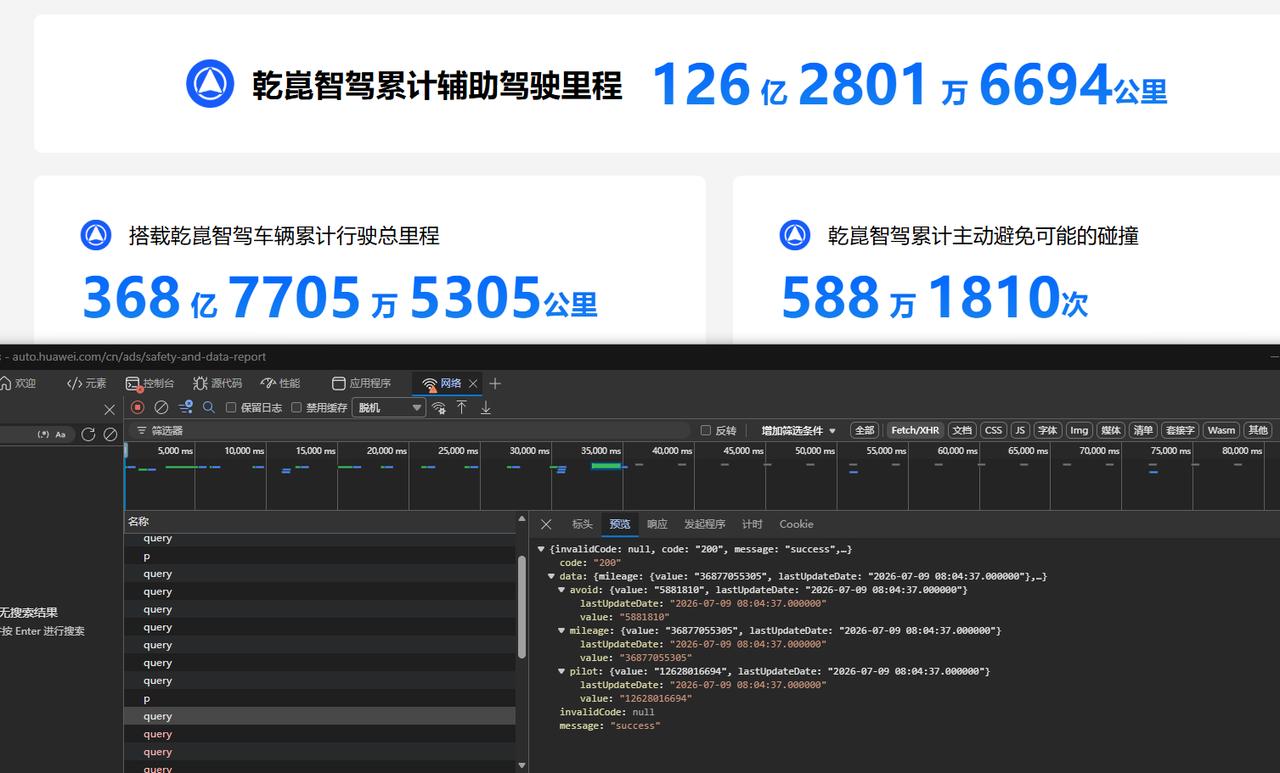The width and height of the screenshot is (1280, 773).
Task: Toggle regular expression search (.*)
Action: coord(43,434)
